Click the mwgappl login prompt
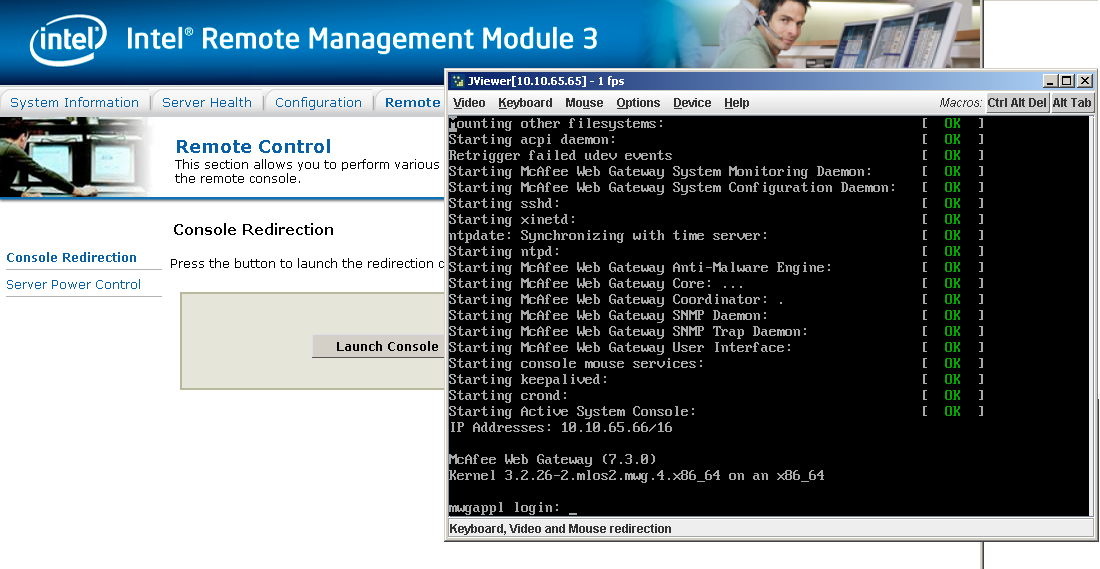Viewport: 1100px width, 569px height. pyautogui.click(x=512, y=507)
